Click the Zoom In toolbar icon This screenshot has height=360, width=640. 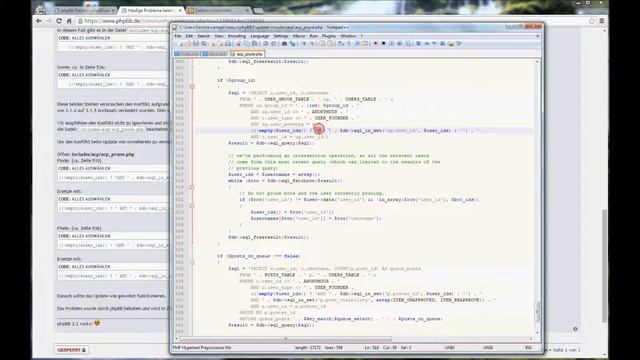(304, 43)
